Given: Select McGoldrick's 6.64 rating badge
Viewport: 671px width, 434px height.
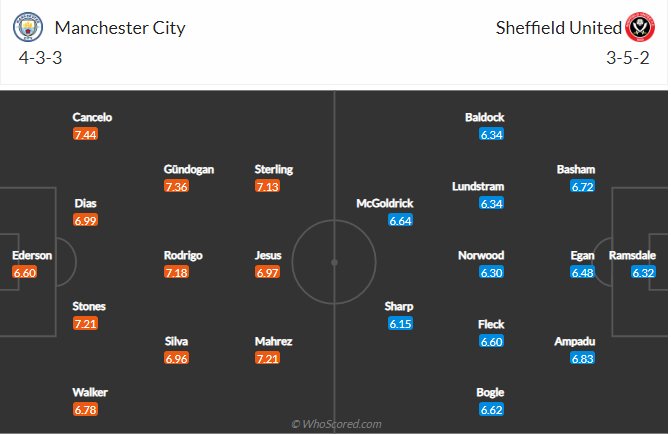Looking at the screenshot, I should pyautogui.click(x=400, y=220).
